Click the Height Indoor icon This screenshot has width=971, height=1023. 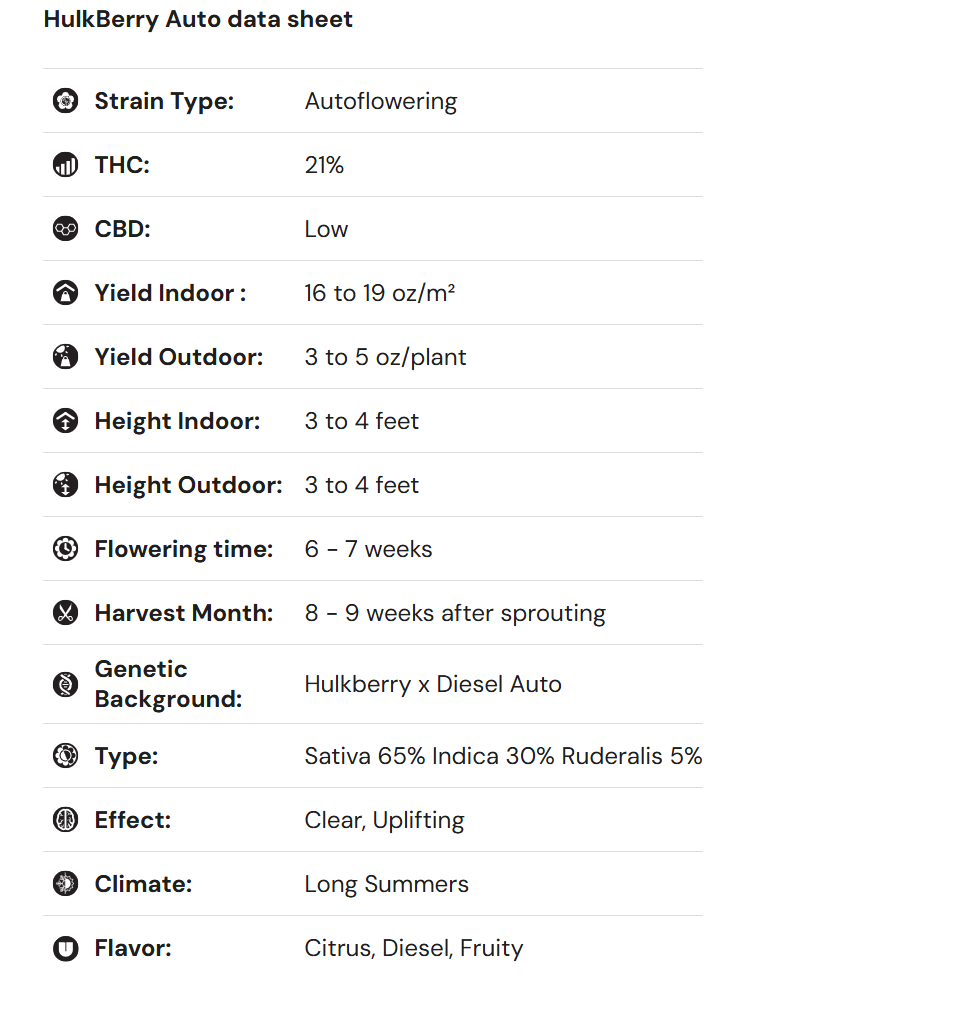coord(65,421)
